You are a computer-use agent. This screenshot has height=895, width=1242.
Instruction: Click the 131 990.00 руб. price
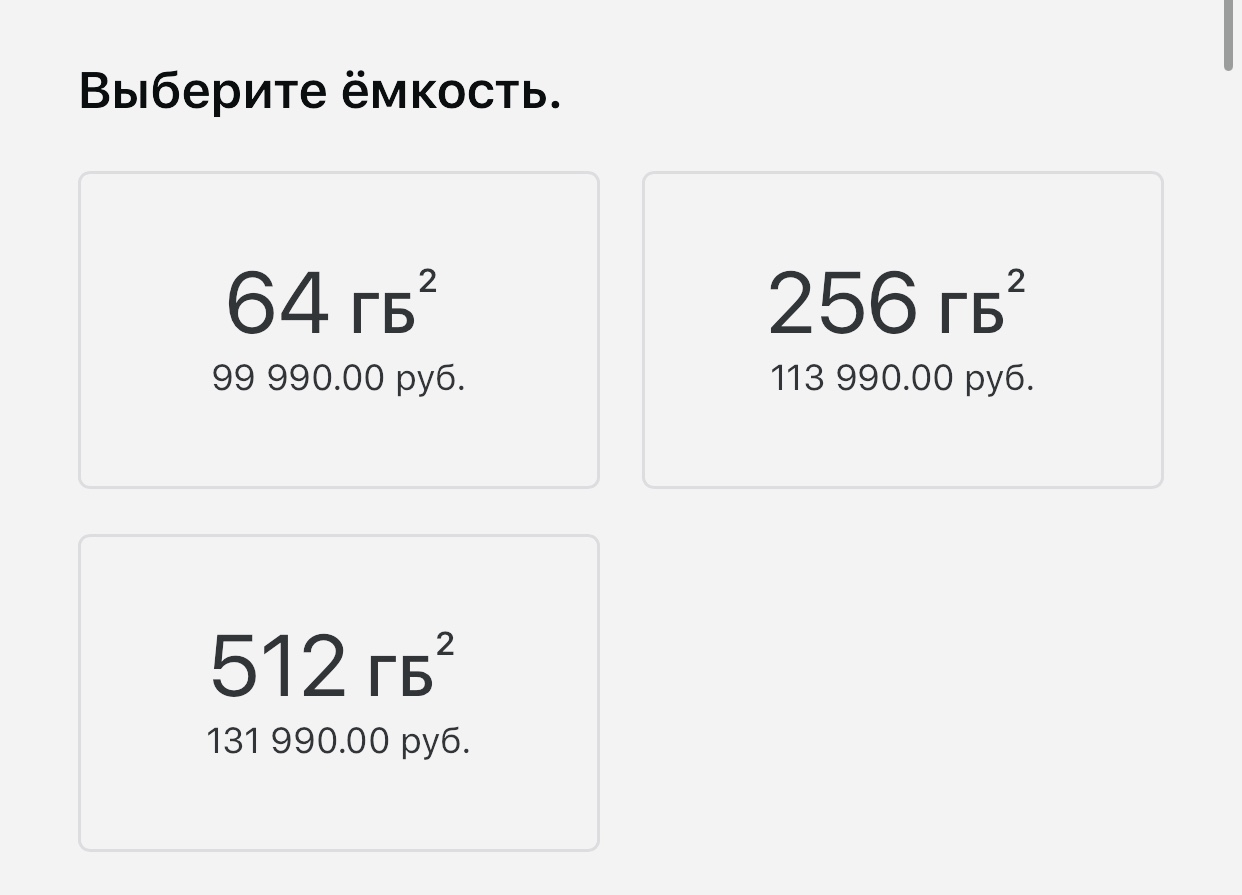point(338,742)
